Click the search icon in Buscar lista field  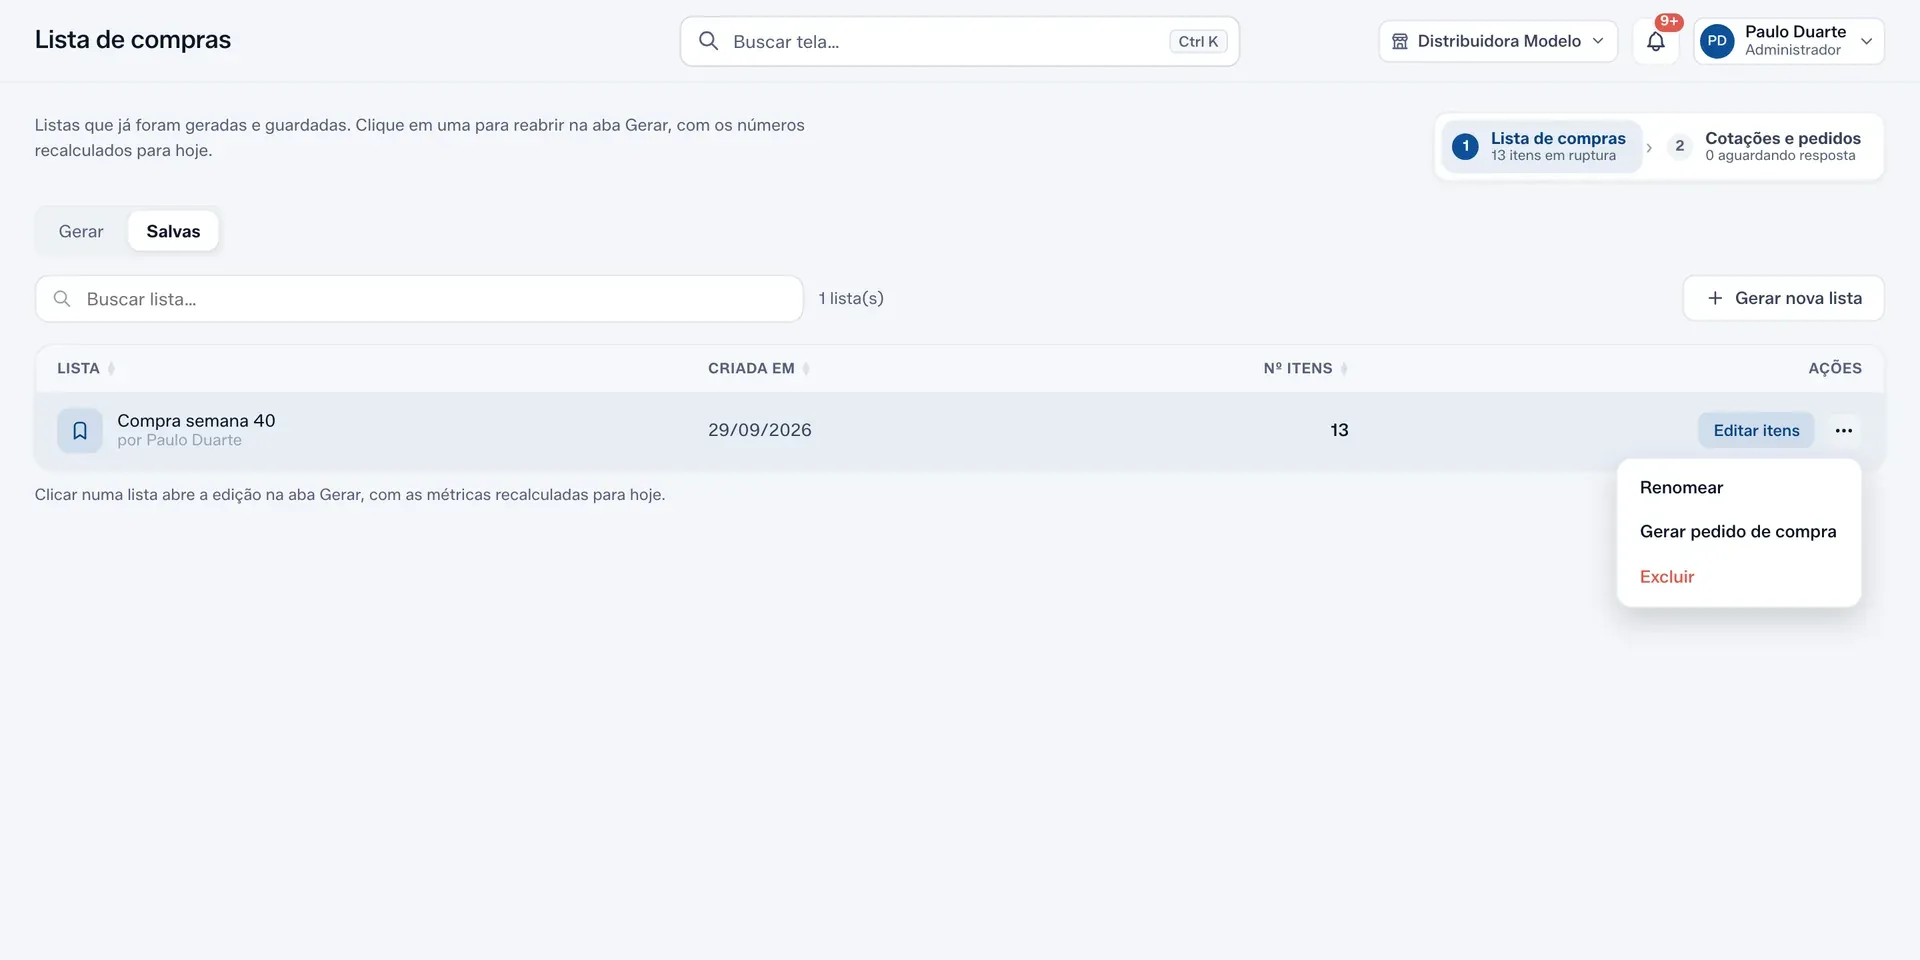tap(62, 299)
